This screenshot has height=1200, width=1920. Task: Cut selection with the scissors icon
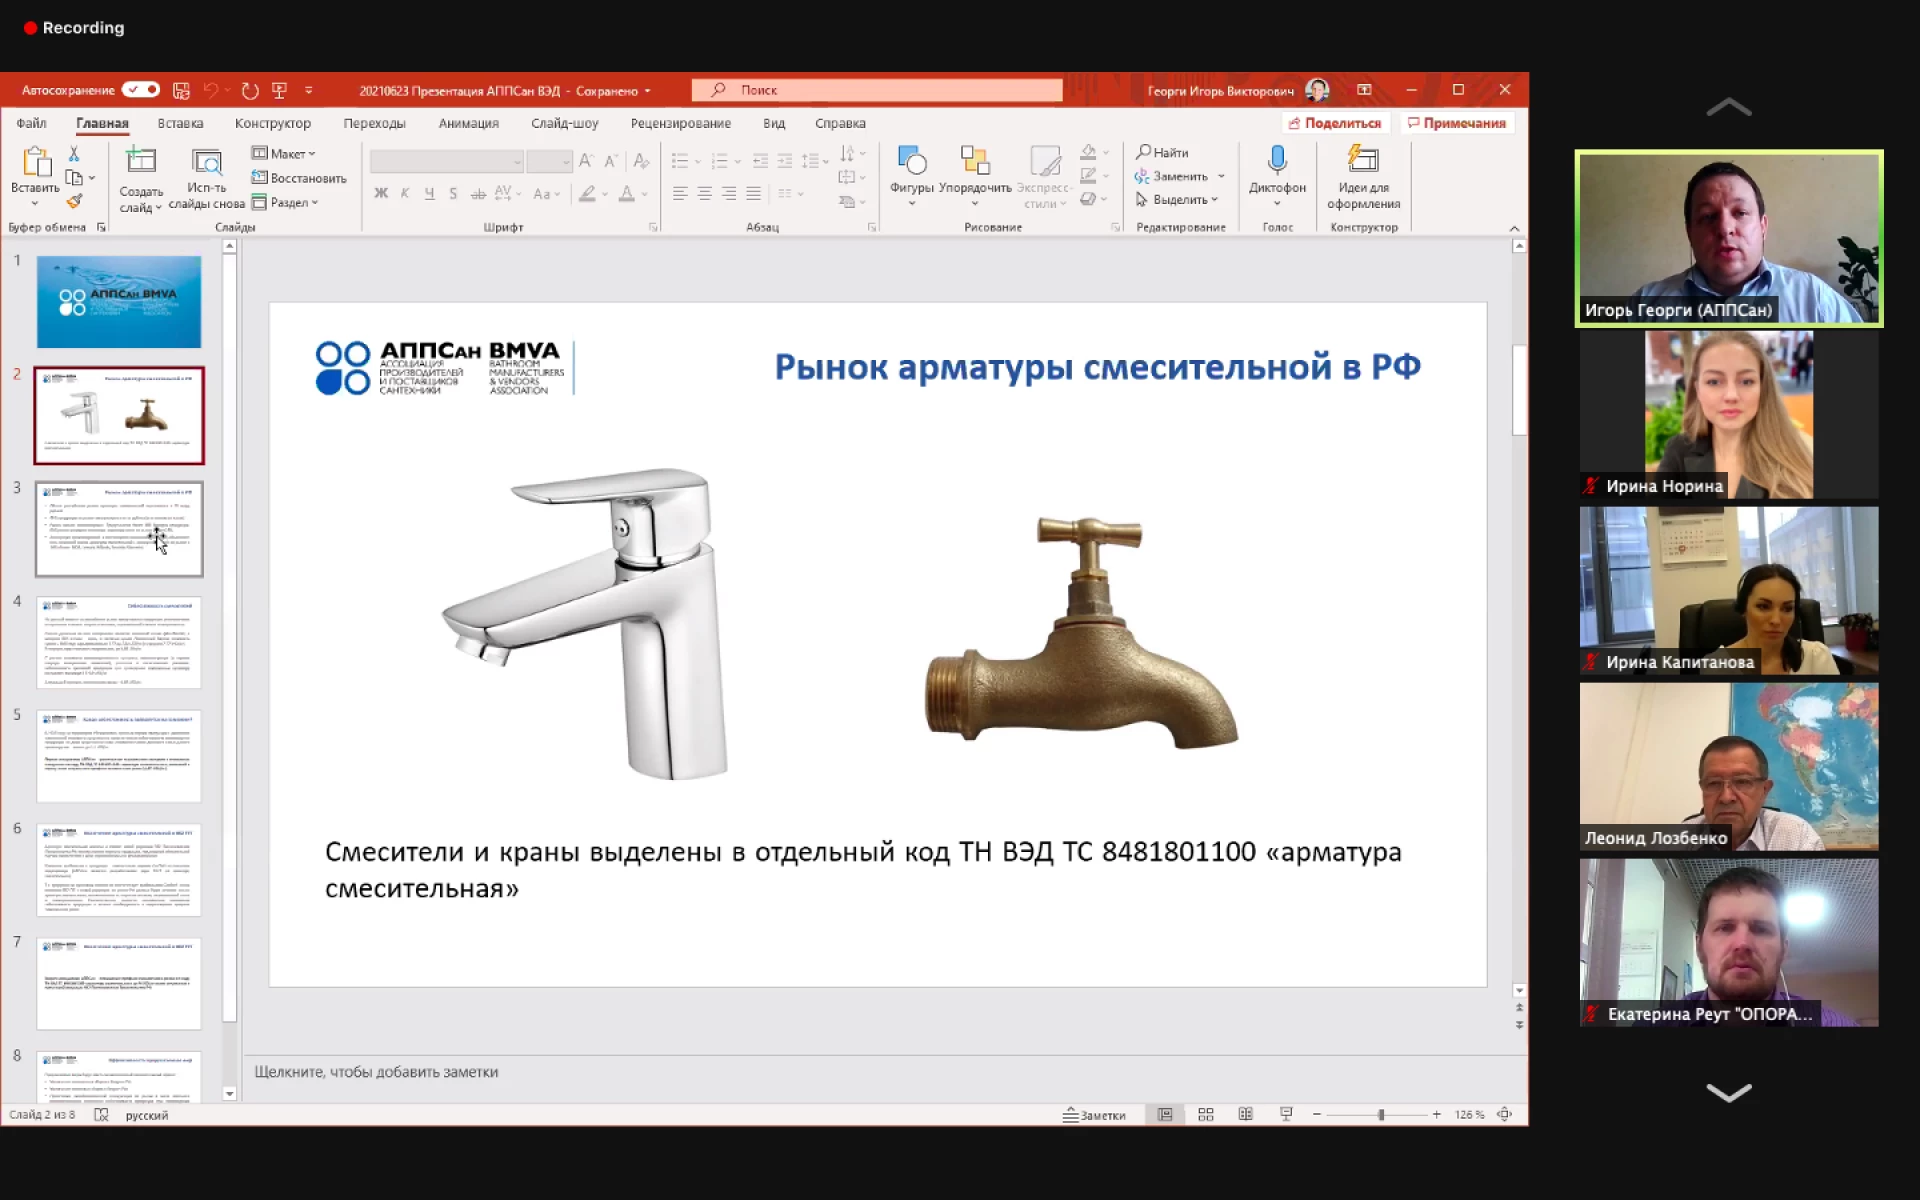tap(73, 154)
